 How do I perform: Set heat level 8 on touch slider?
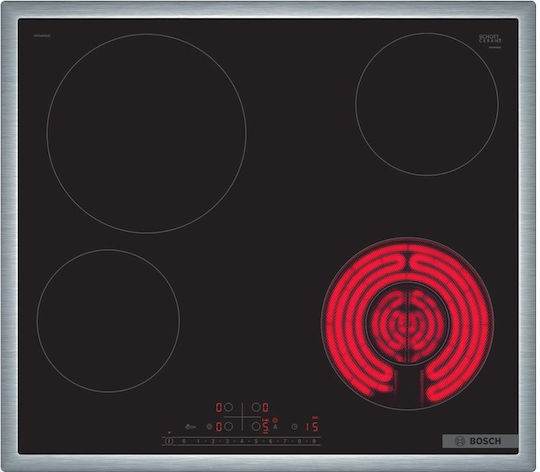coord(299,441)
